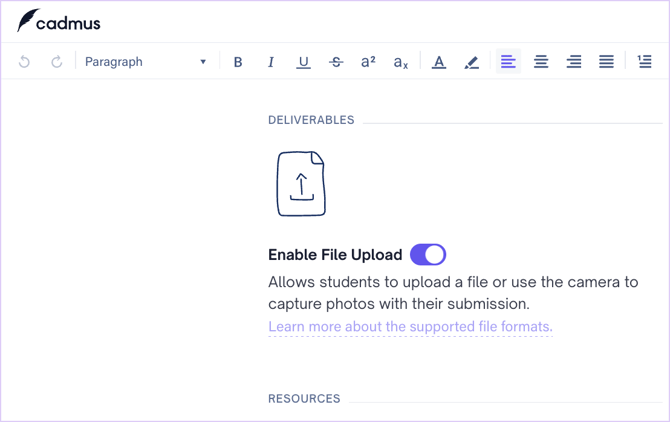Viewport: 670px width, 422px height.
Task: Open the text color picker
Action: click(x=439, y=62)
